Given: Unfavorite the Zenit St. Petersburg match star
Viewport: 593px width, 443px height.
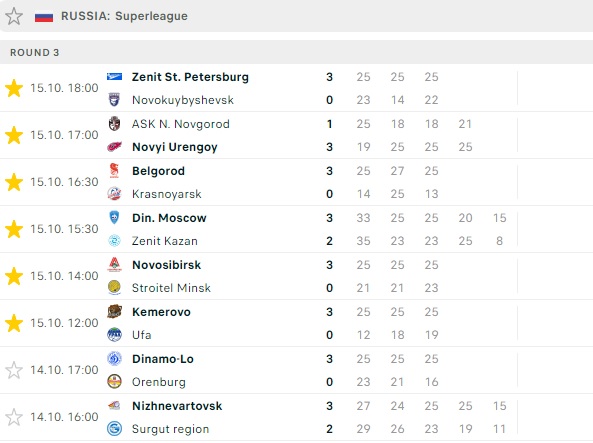Looking at the screenshot, I should (14, 88).
